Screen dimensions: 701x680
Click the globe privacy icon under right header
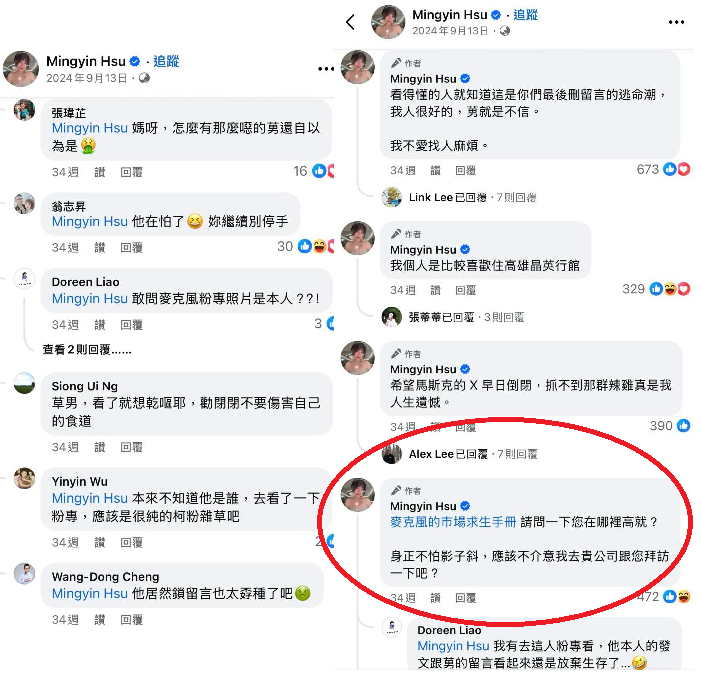(504, 31)
